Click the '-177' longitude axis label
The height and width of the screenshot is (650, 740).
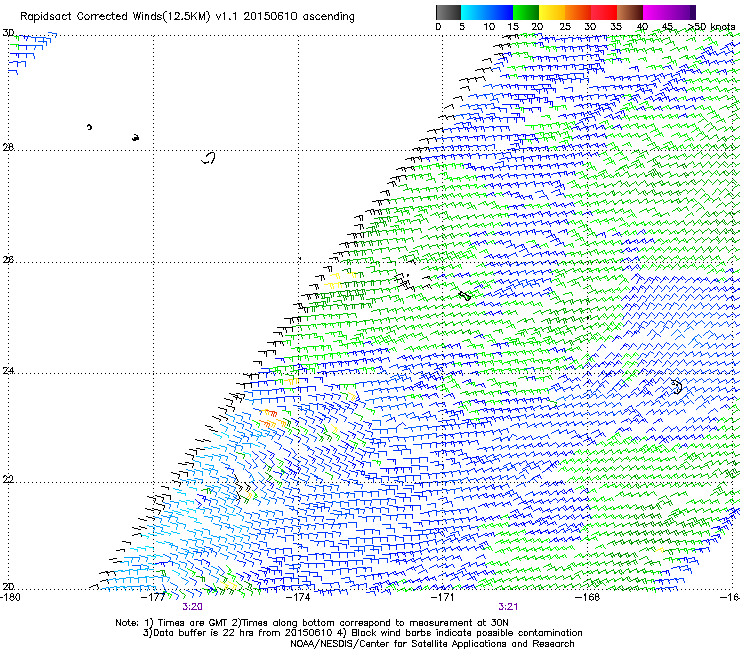pyautogui.click(x=153, y=597)
